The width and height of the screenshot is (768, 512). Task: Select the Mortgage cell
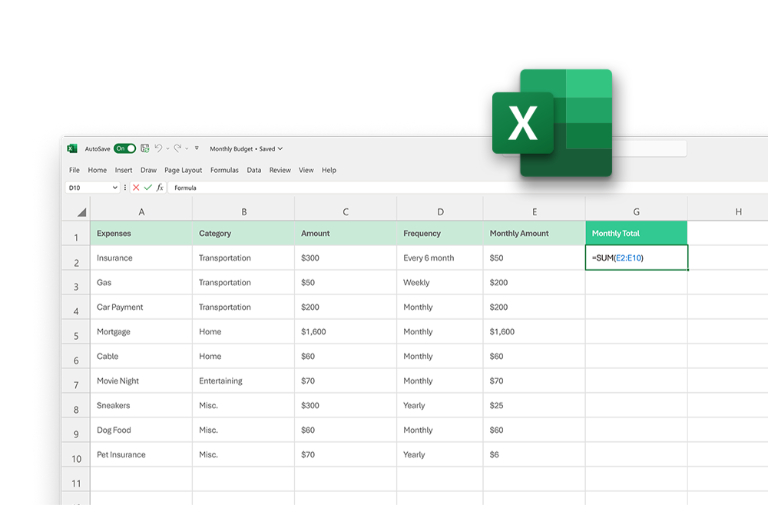click(x=142, y=332)
